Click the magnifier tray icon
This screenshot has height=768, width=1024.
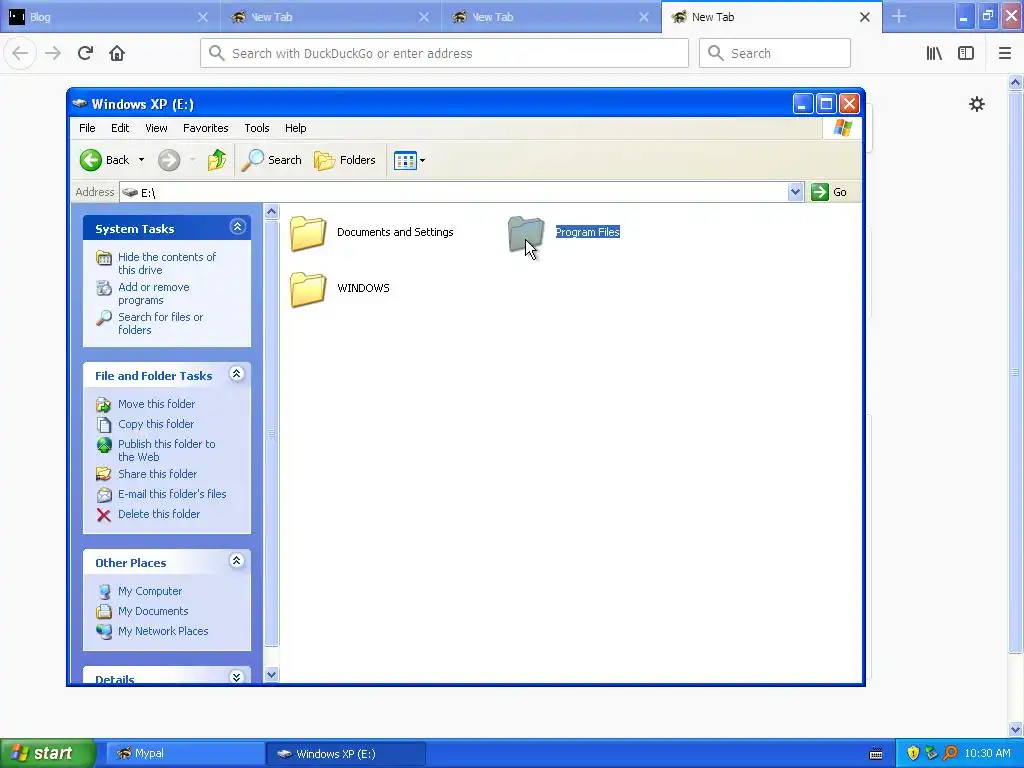point(950,754)
